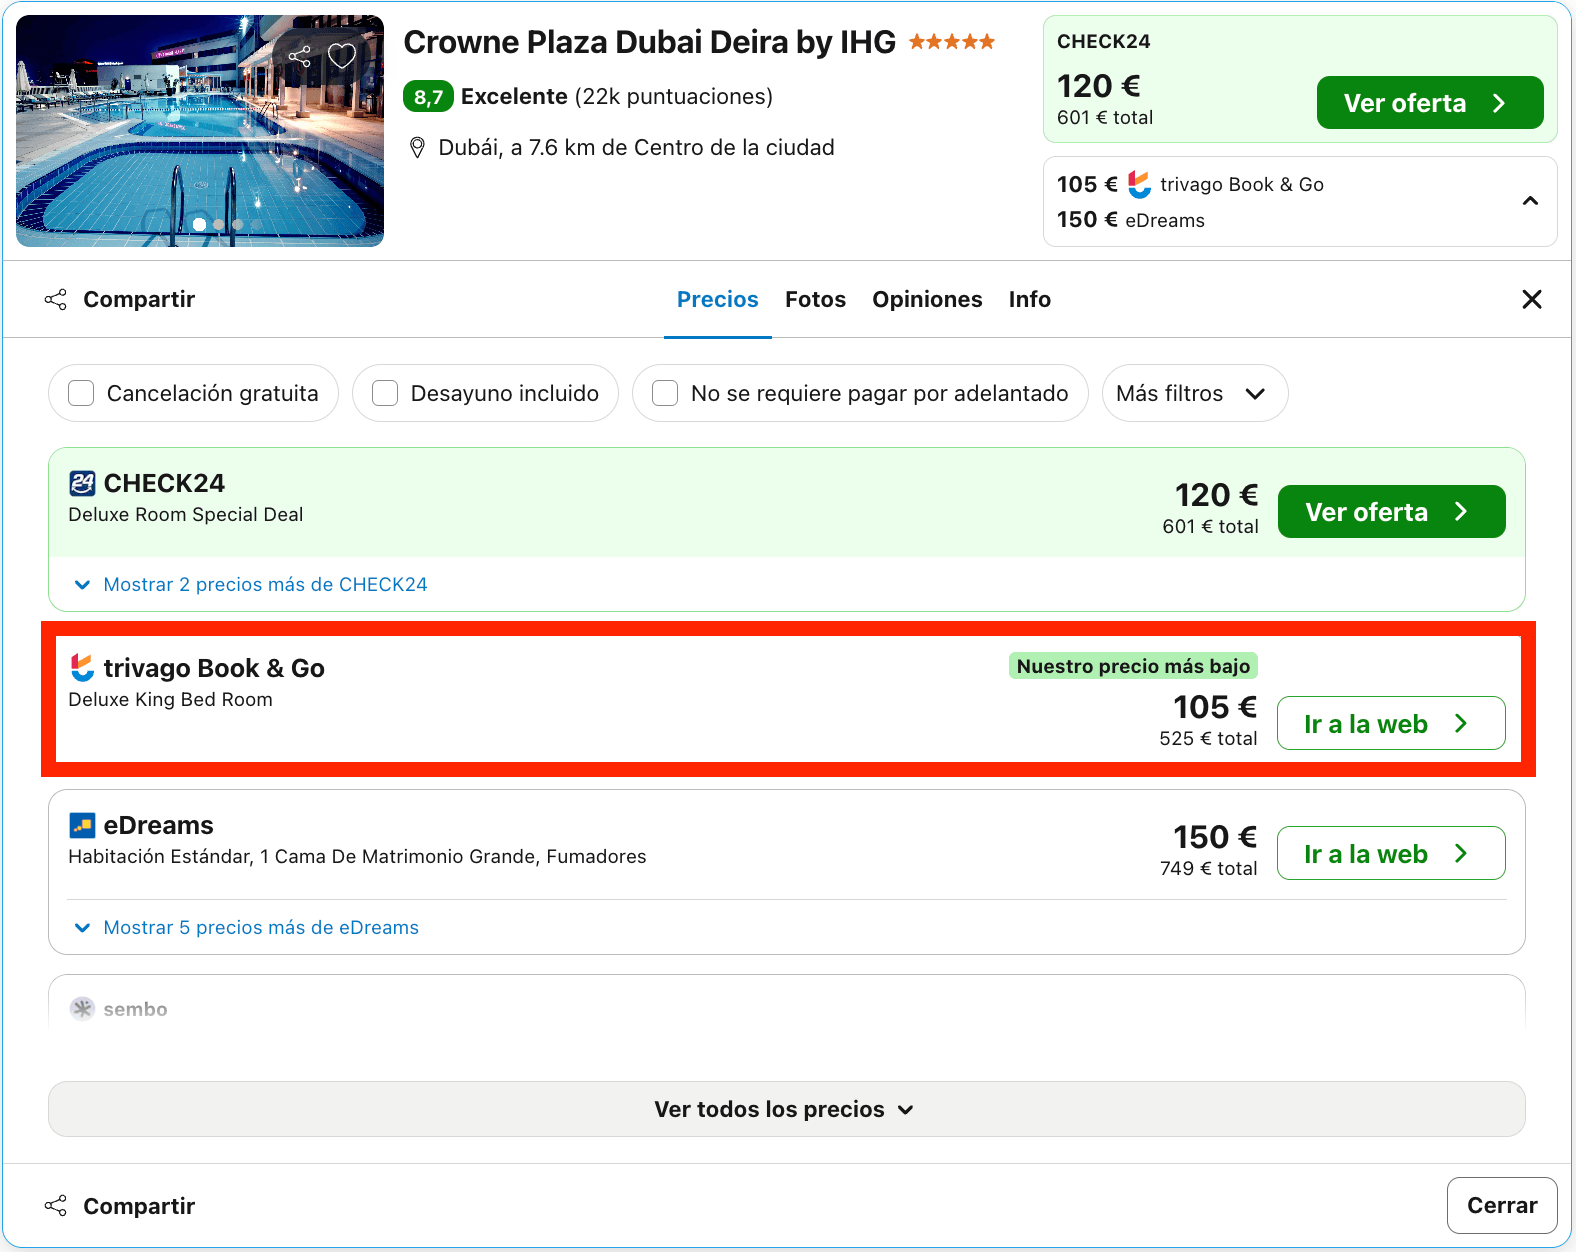Click the CHECK24 logo icon in the offer row
This screenshot has height=1252, width=1576.
[82, 483]
